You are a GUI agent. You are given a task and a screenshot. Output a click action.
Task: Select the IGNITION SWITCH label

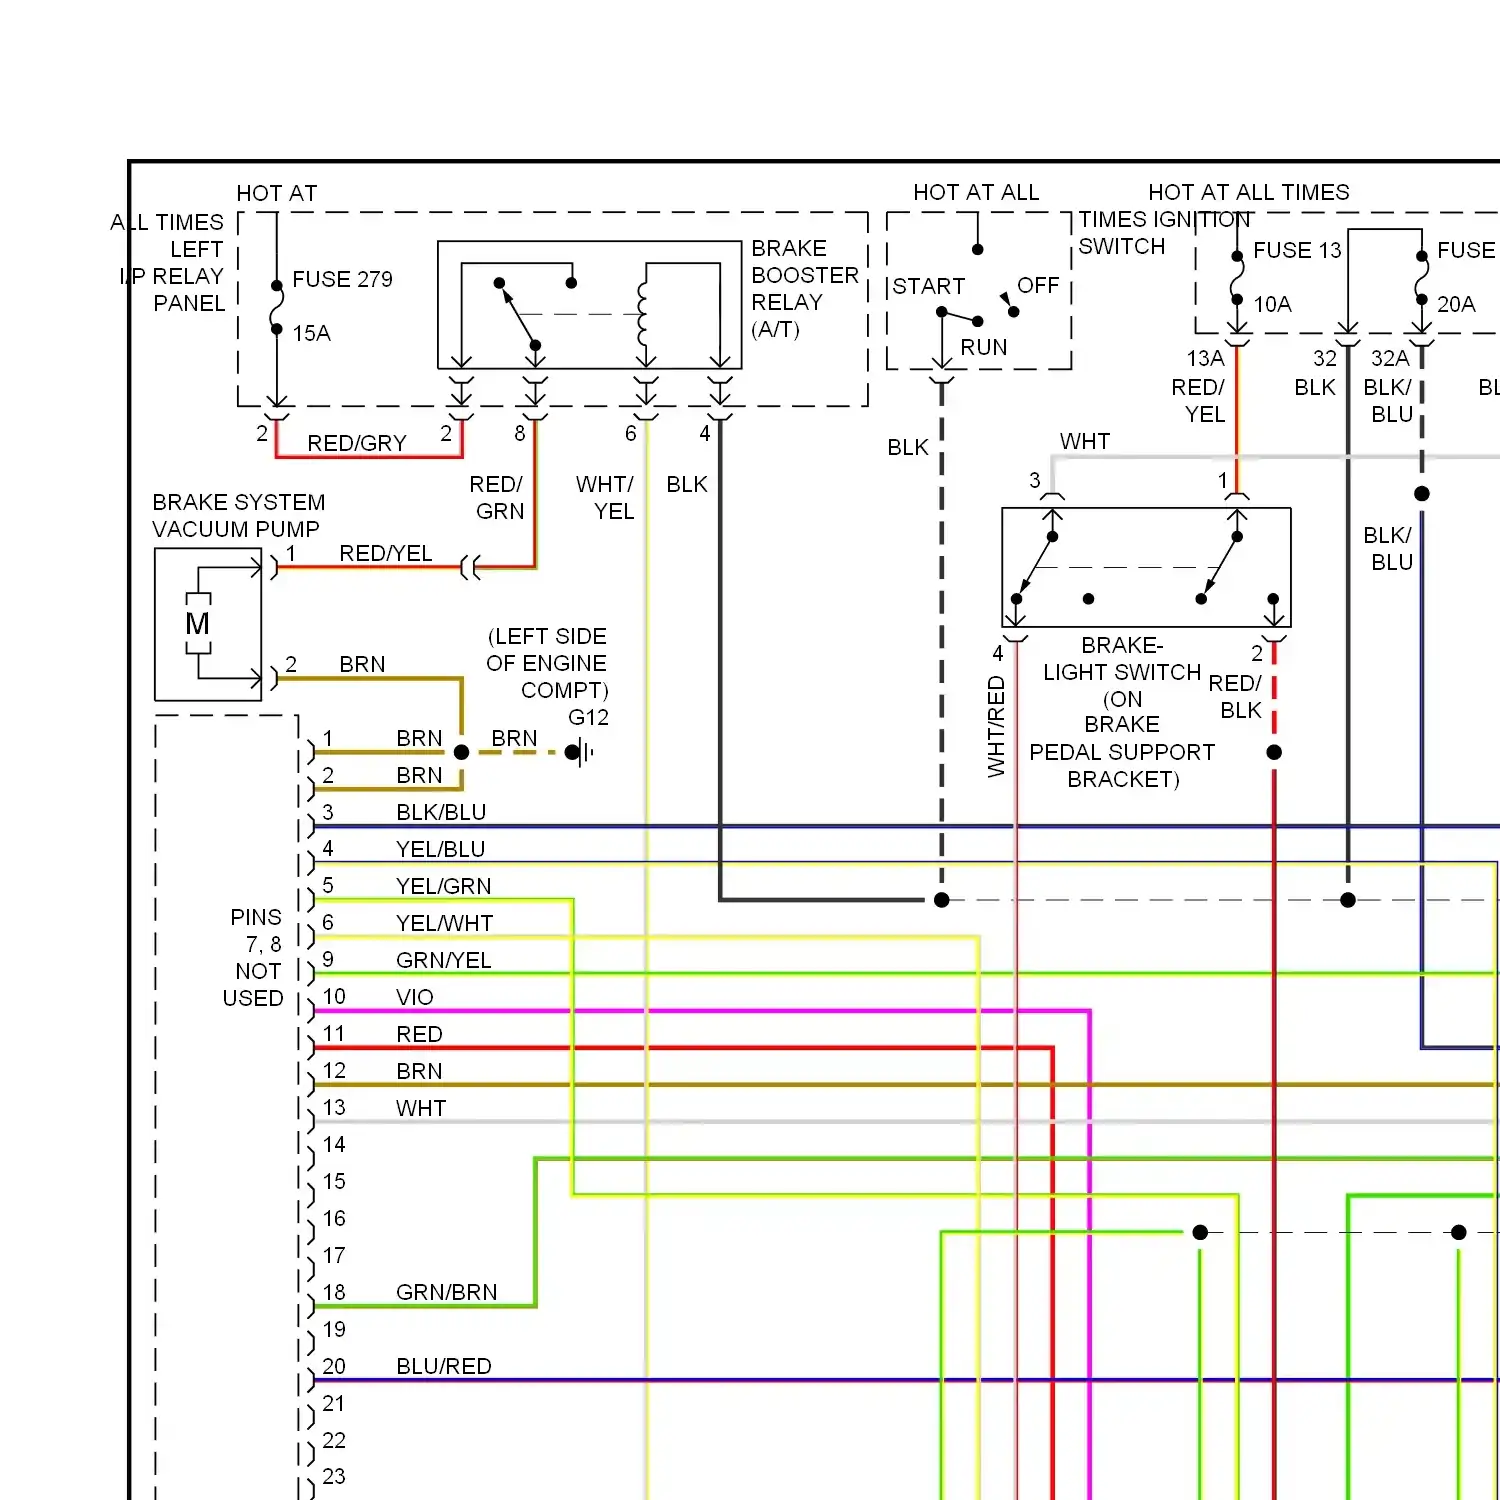(x=1165, y=232)
